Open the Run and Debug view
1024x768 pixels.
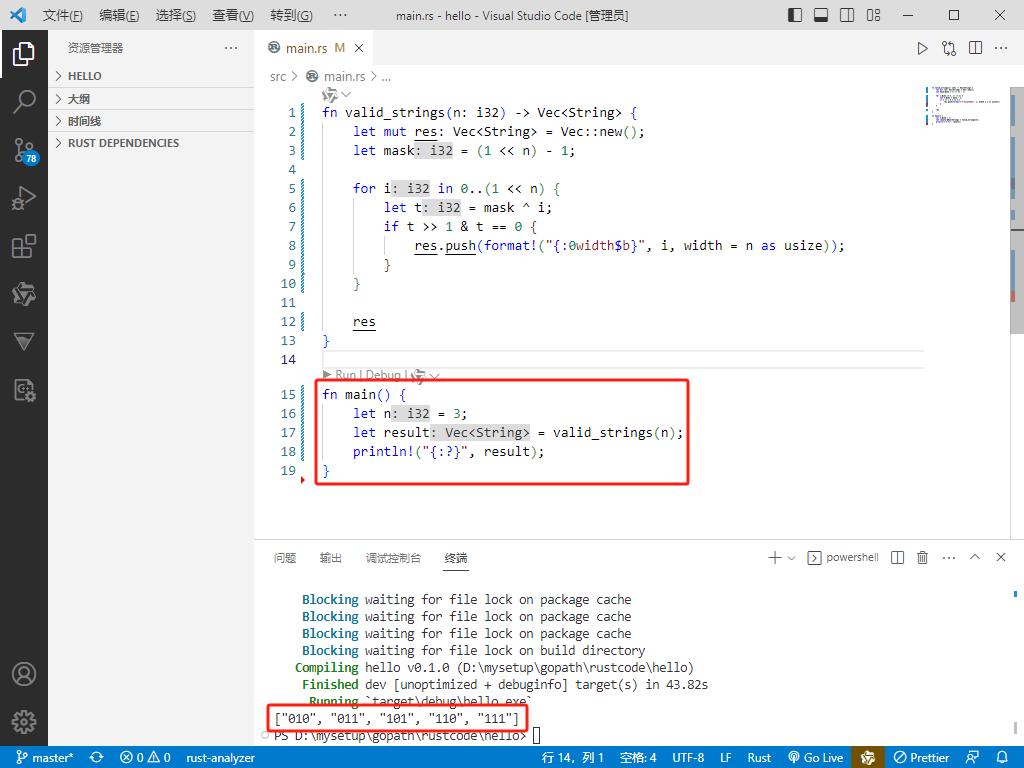click(24, 198)
